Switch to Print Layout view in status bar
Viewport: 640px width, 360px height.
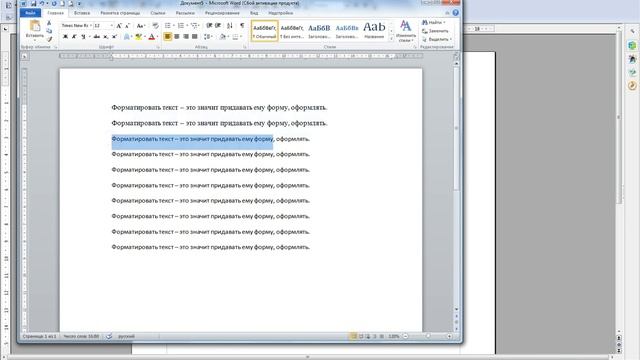pyautogui.click(x=353, y=336)
